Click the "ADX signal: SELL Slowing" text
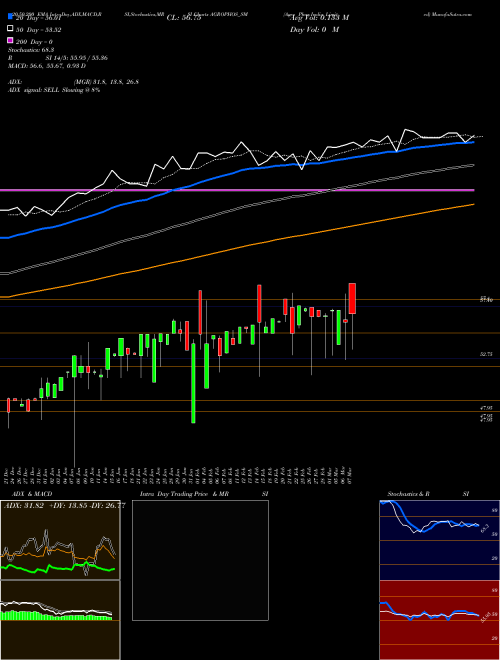500x660 pixels. [x=43, y=90]
